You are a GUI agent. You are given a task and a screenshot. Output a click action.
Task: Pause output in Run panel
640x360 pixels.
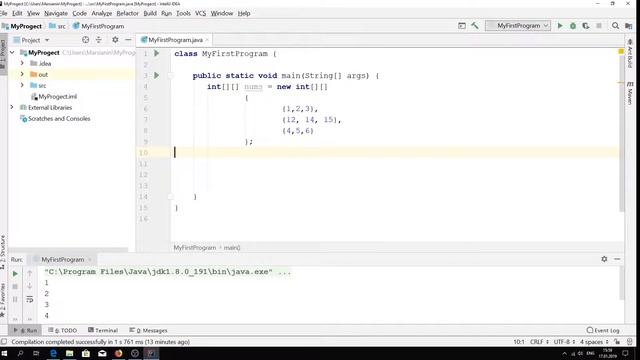(x=15, y=300)
